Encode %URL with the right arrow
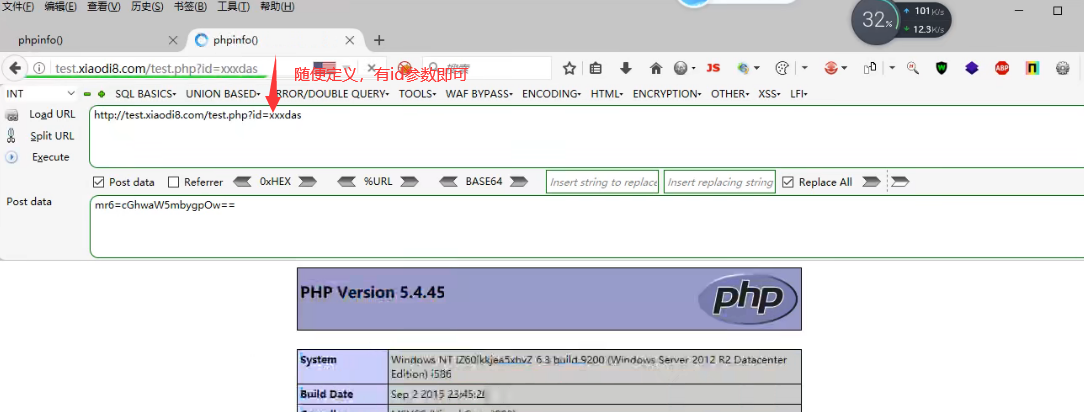1084x412 pixels. (x=409, y=182)
